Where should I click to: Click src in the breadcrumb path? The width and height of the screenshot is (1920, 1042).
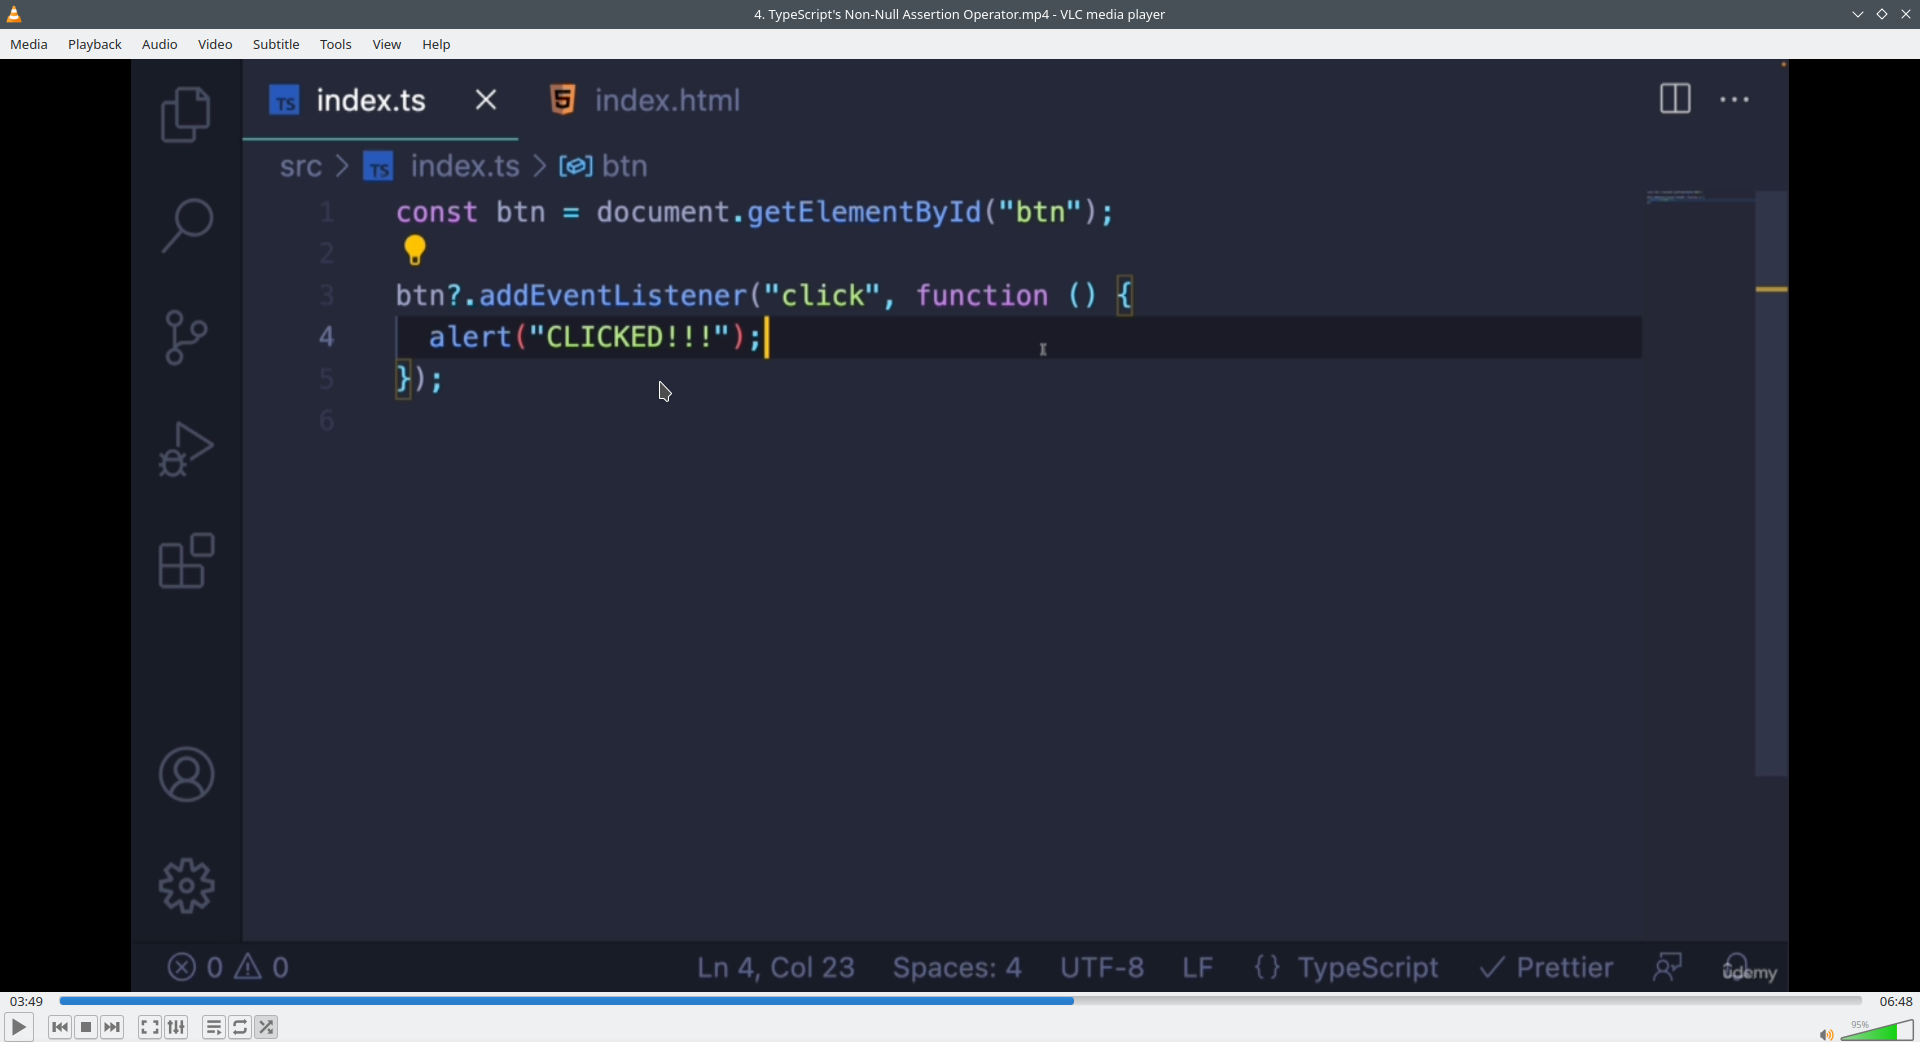pos(301,166)
